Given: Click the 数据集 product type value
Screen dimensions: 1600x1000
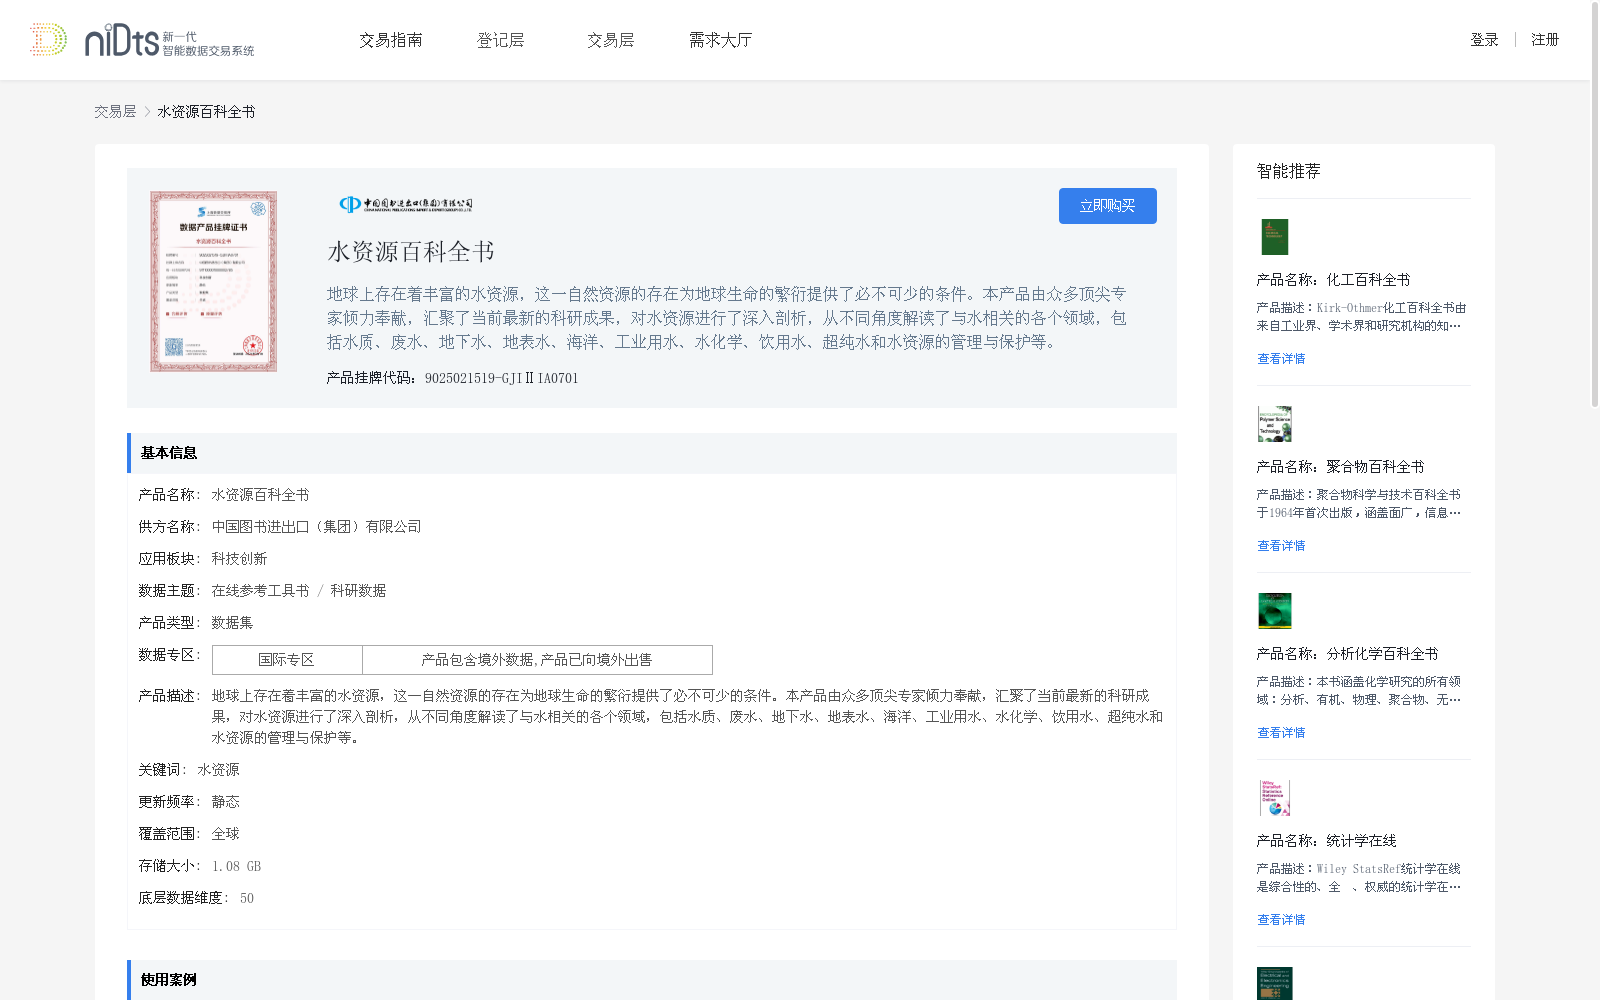Looking at the screenshot, I should (x=232, y=623).
